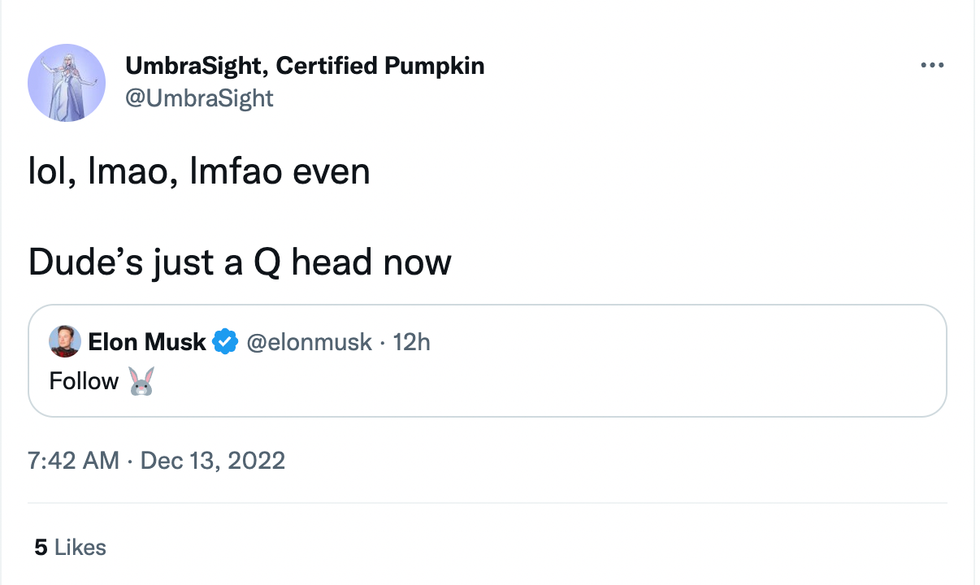The height and width of the screenshot is (585, 980).
Task: Open the three-dot more options menu
Action: pyautogui.click(x=931, y=66)
